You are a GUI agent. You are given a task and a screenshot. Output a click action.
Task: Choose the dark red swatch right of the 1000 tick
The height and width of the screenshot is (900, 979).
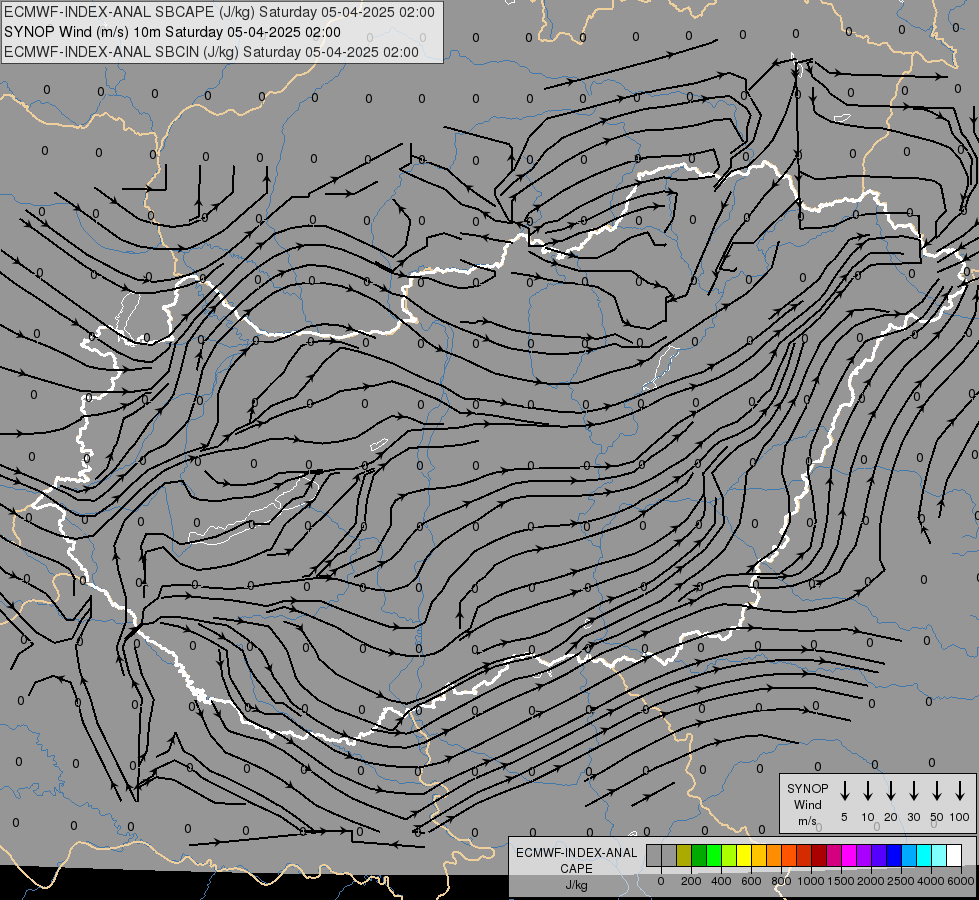[x=819, y=855]
